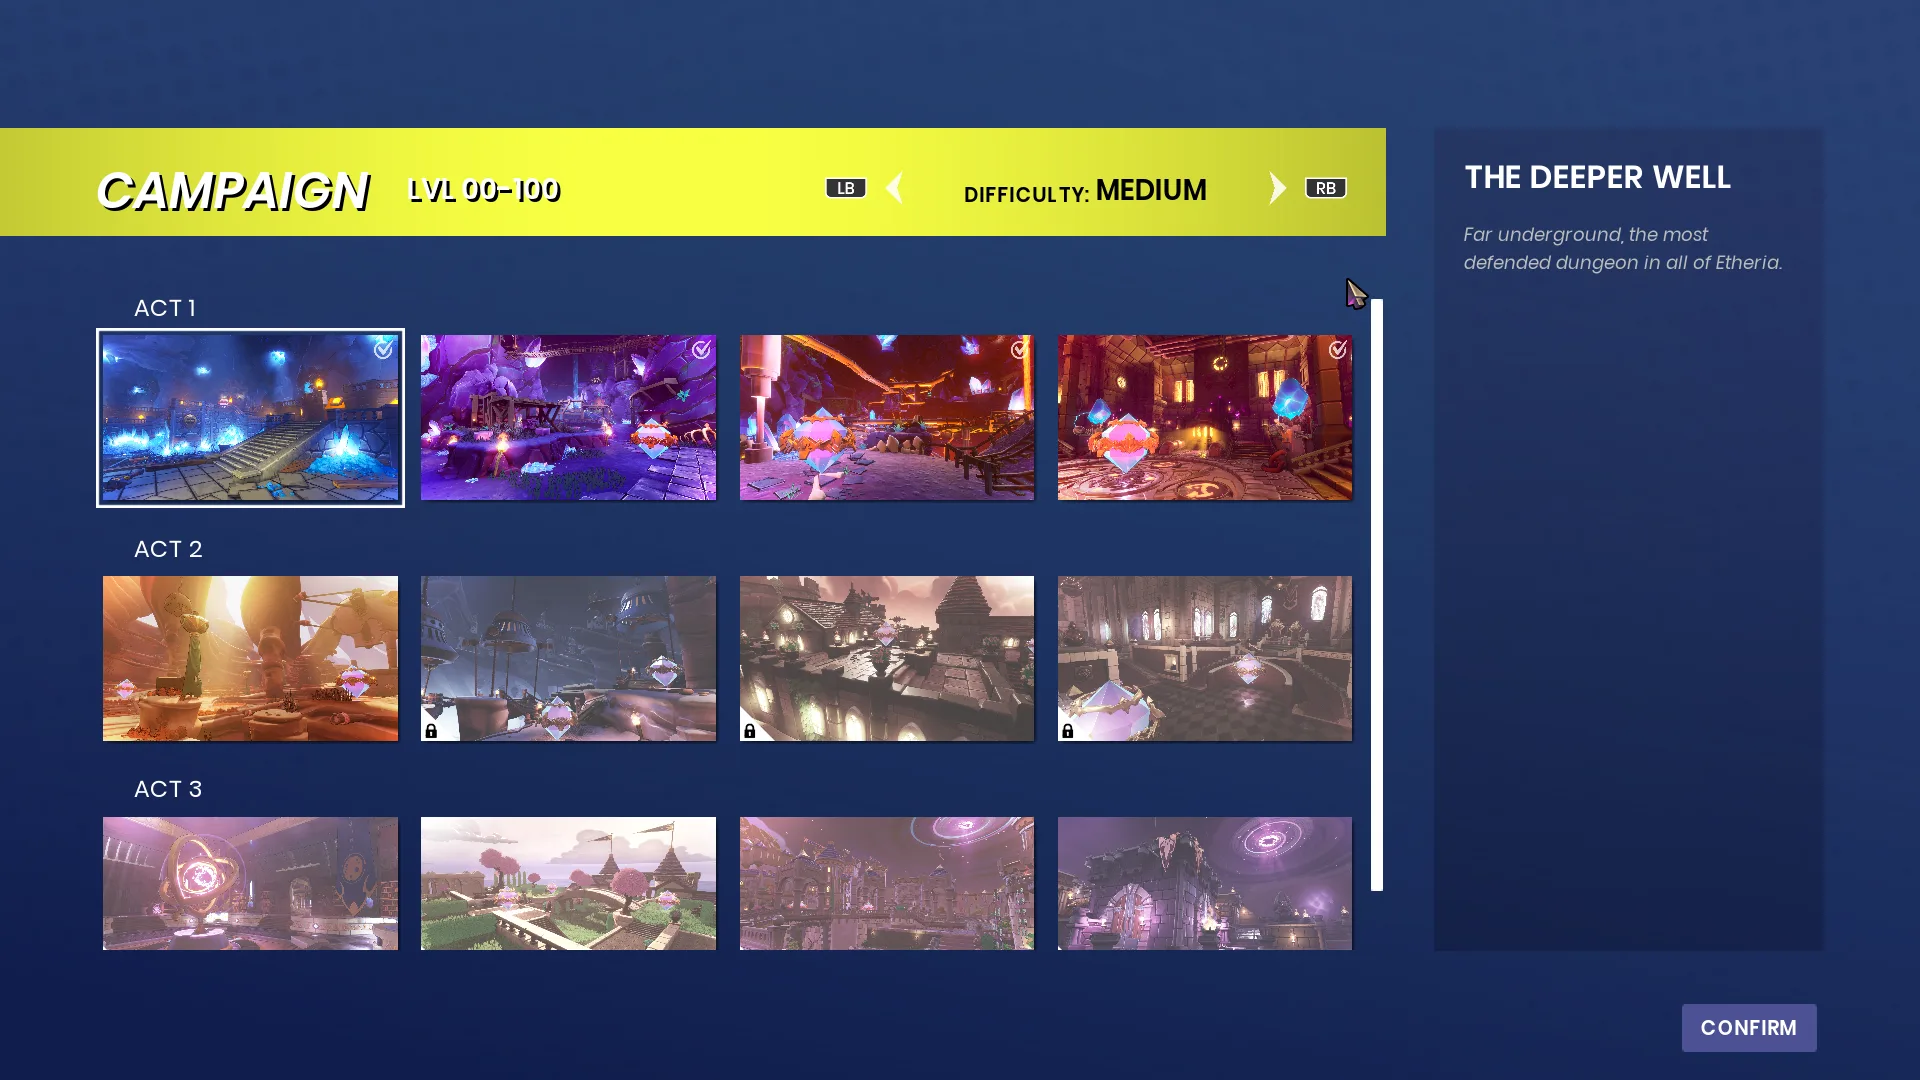Click the LB bumper icon
This screenshot has height=1080, width=1920.
point(846,188)
